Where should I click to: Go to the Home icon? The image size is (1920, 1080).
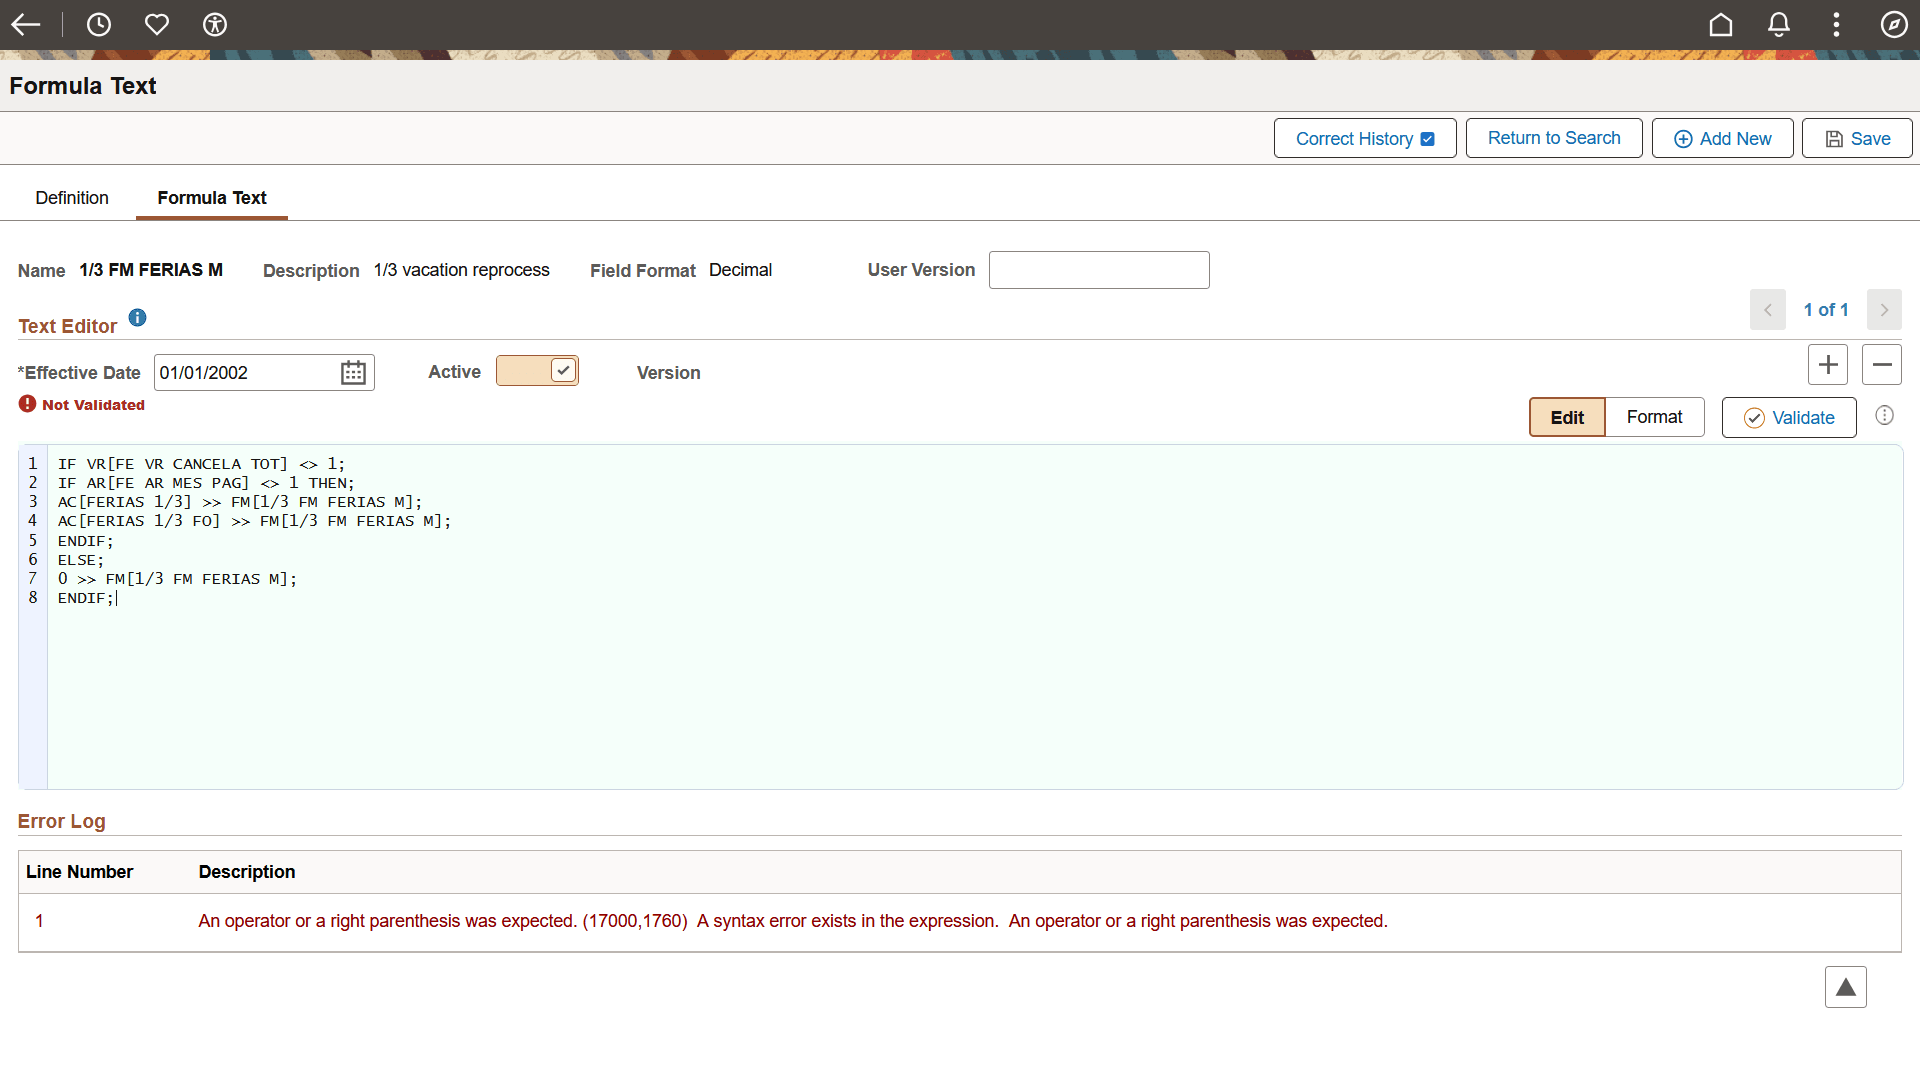(x=1720, y=25)
